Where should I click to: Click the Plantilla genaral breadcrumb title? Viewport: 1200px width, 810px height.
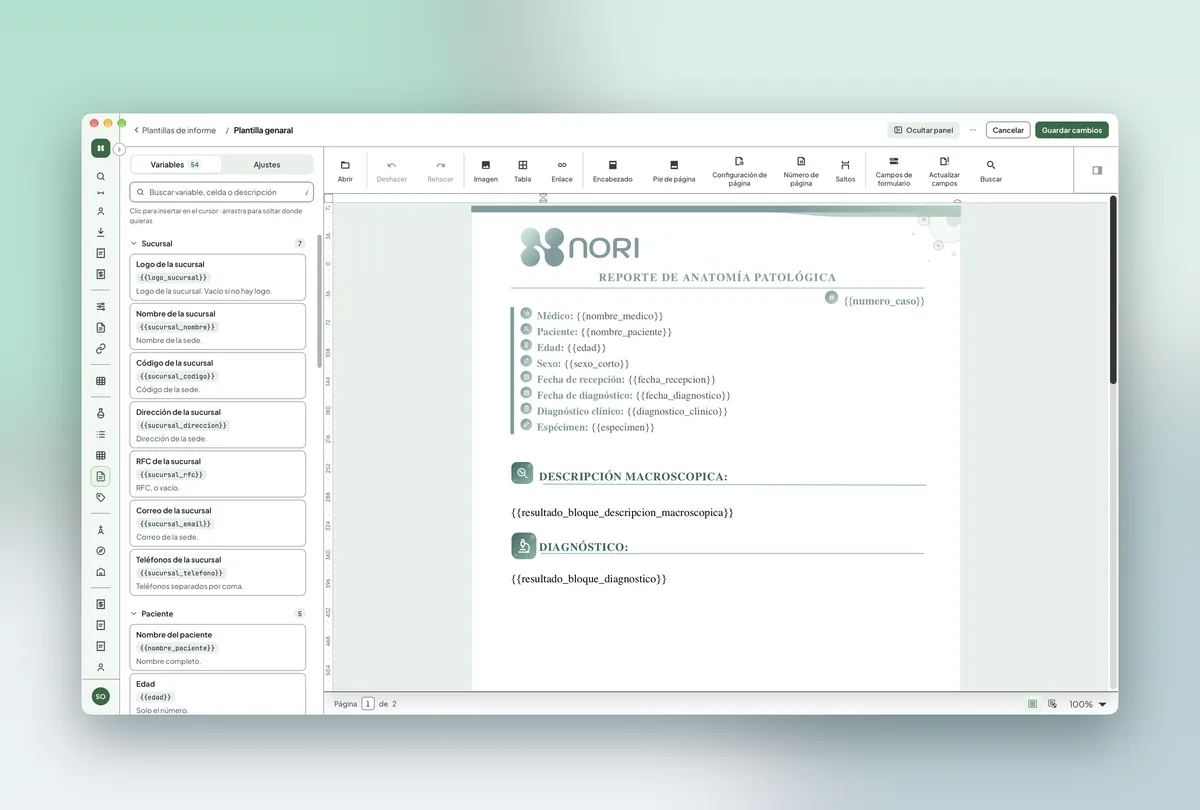pos(263,130)
